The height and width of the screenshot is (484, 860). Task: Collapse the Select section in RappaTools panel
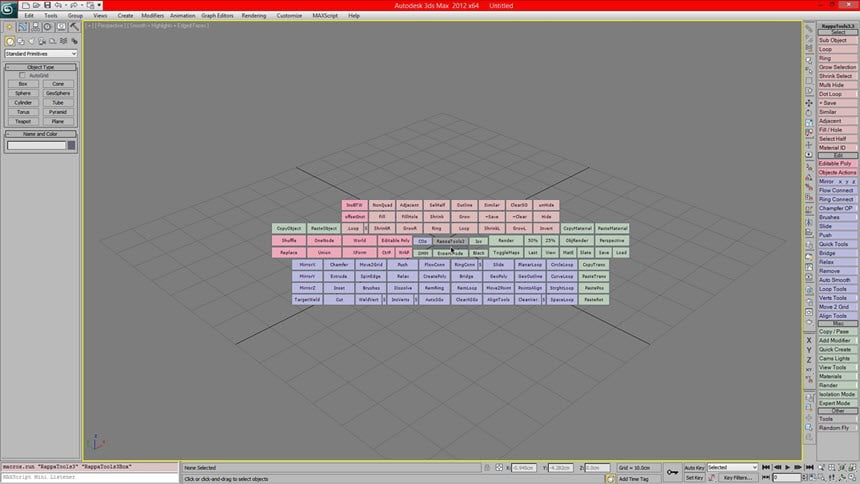click(838, 32)
